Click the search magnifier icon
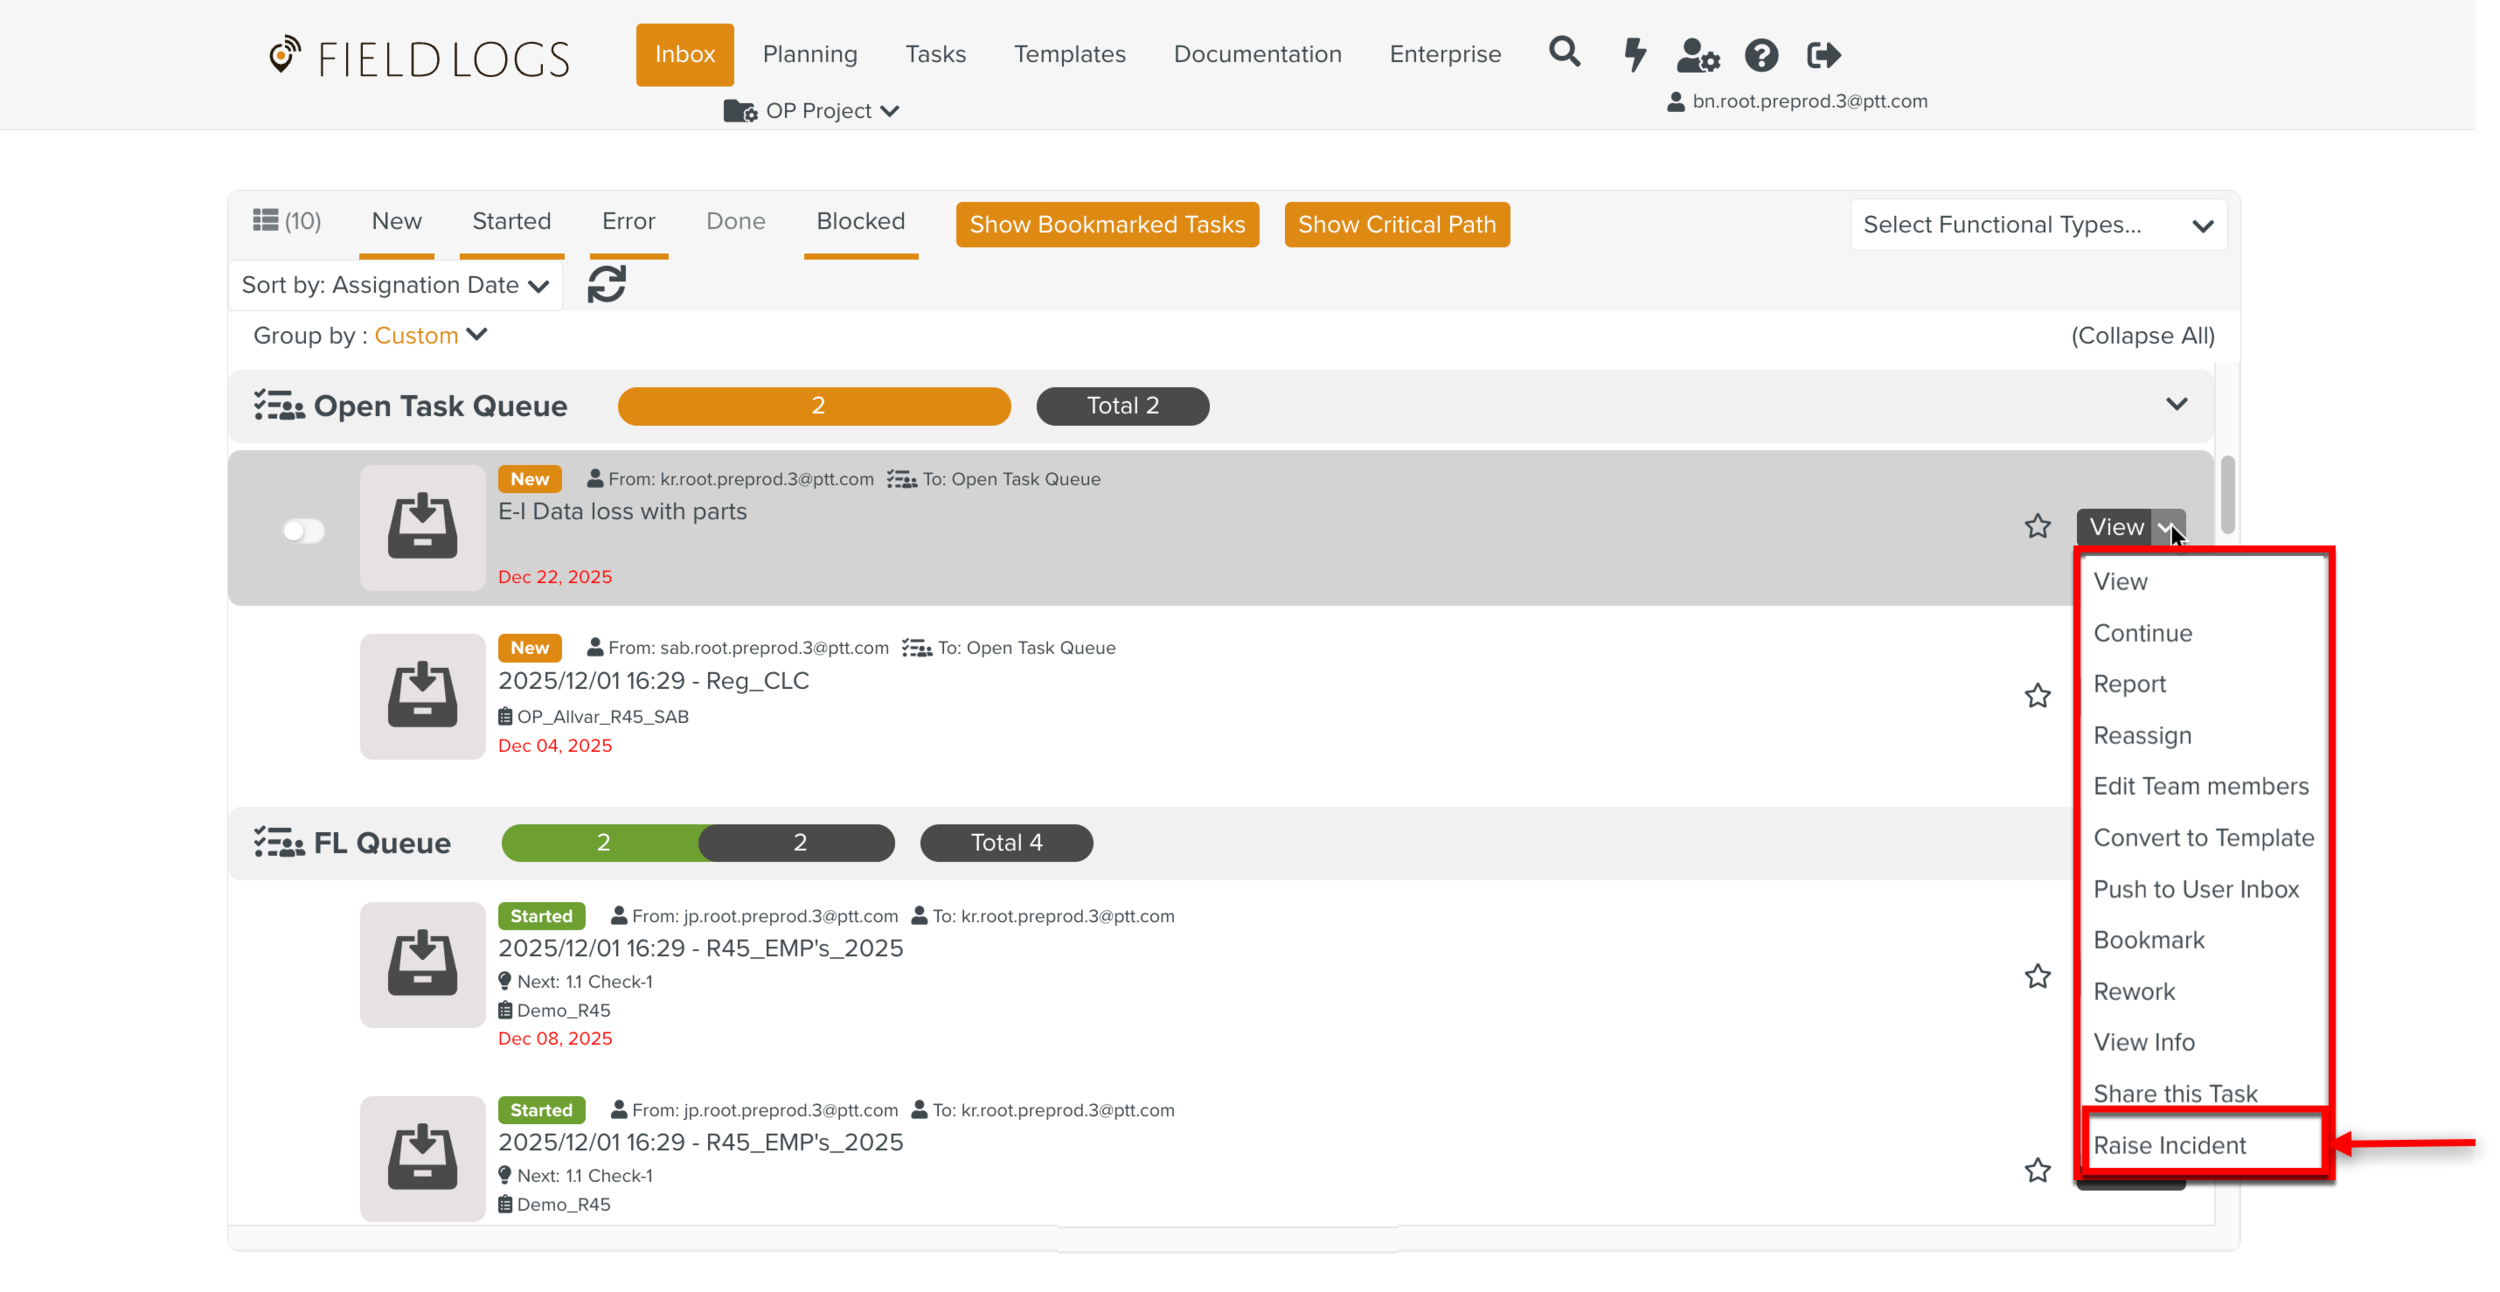Screen dimensions: 2500x1292 click(x=1564, y=52)
